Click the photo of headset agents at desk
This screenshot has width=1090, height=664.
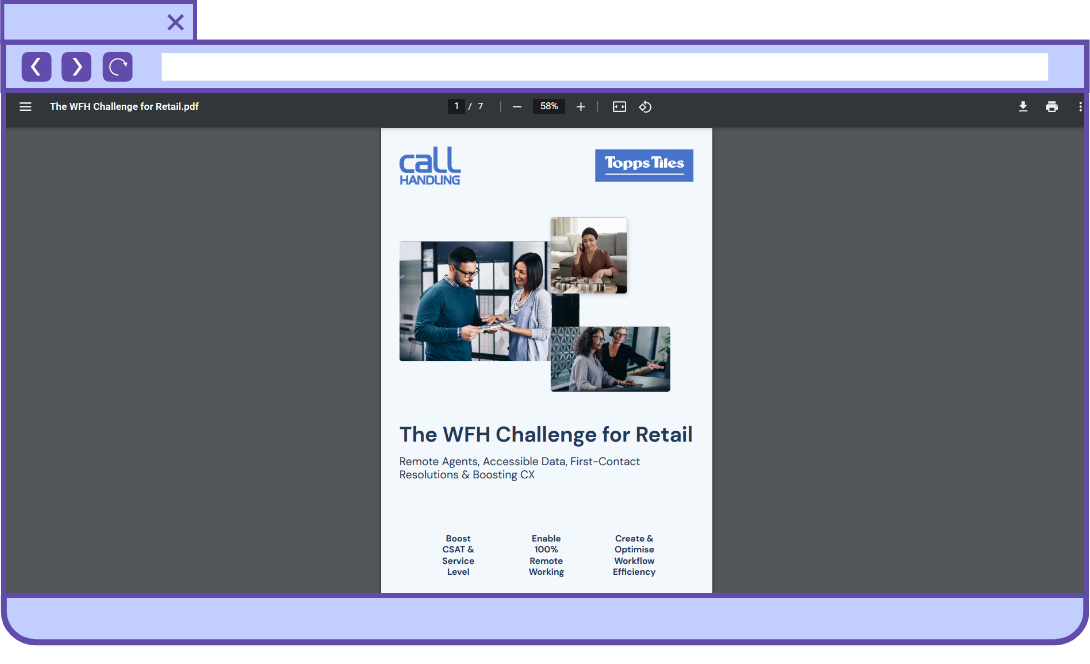[610, 359]
